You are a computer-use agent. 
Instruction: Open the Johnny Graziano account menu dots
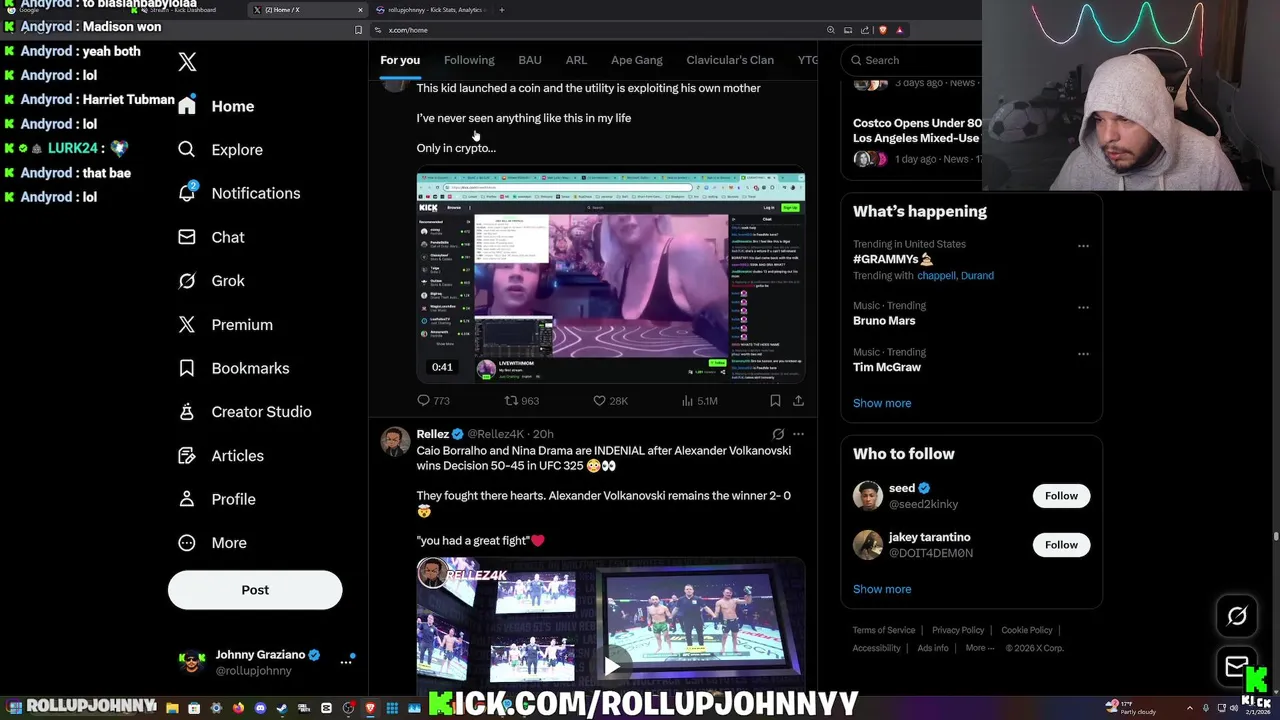tap(346, 661)
